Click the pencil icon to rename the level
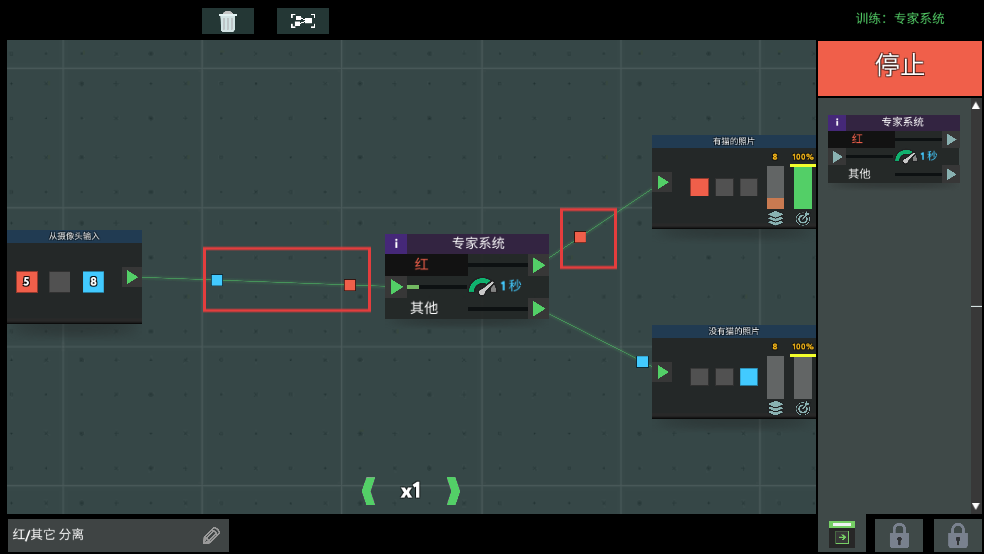The width and height of the screenshot is (984, 554). (211, 535)
